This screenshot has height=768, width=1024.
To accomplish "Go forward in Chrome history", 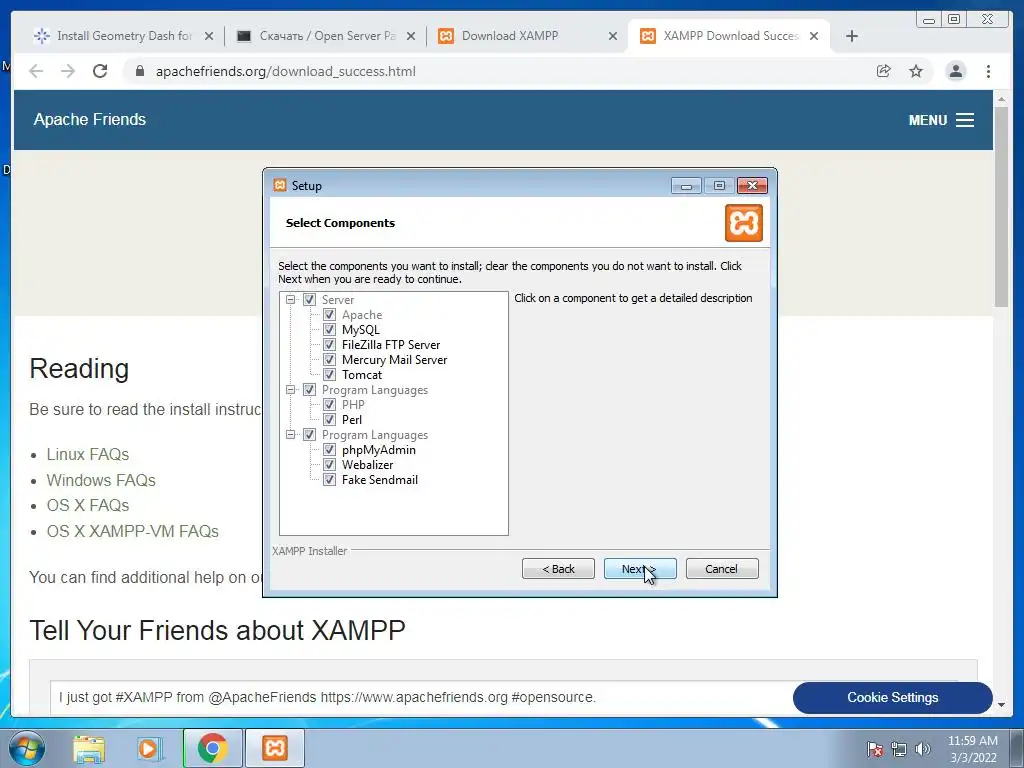I will pyautogui.click(x=68, y=71).
